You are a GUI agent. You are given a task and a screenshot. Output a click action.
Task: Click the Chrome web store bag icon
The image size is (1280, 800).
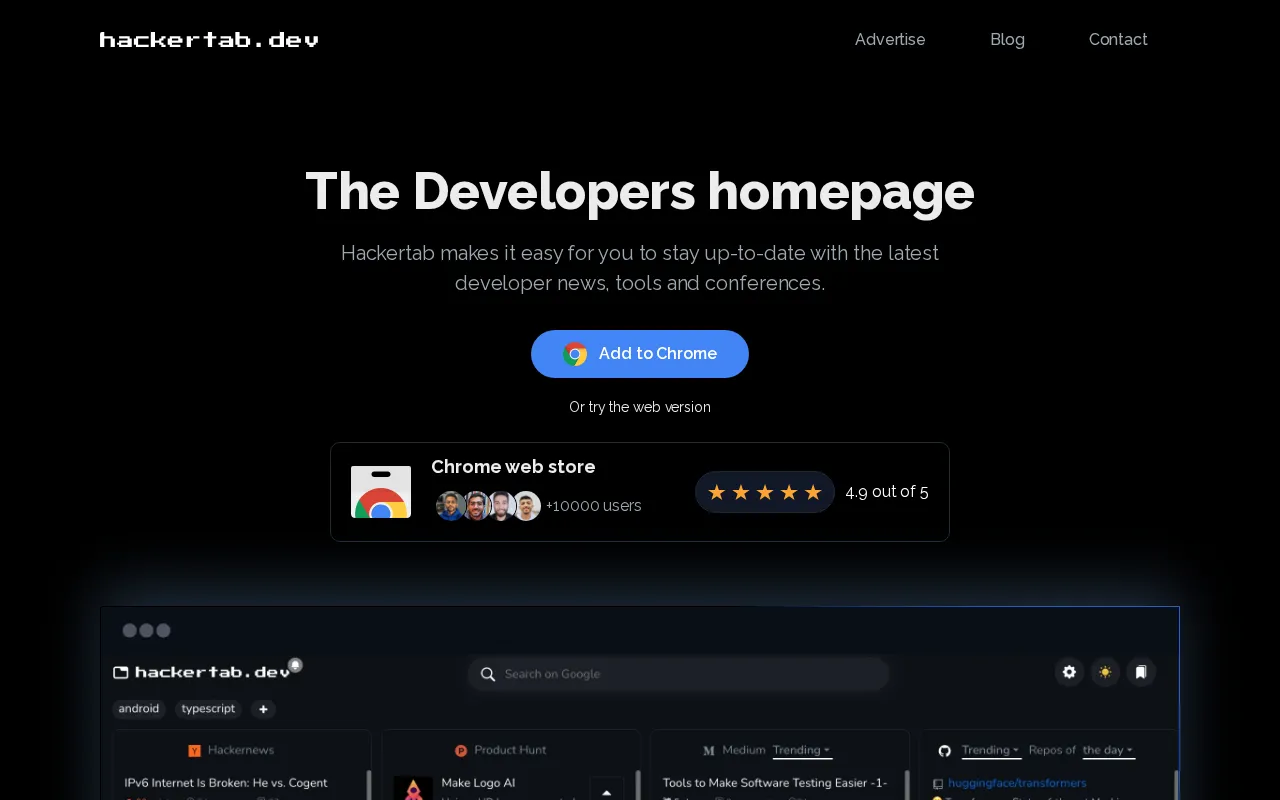pyautogui.click(x=381, y=492)
